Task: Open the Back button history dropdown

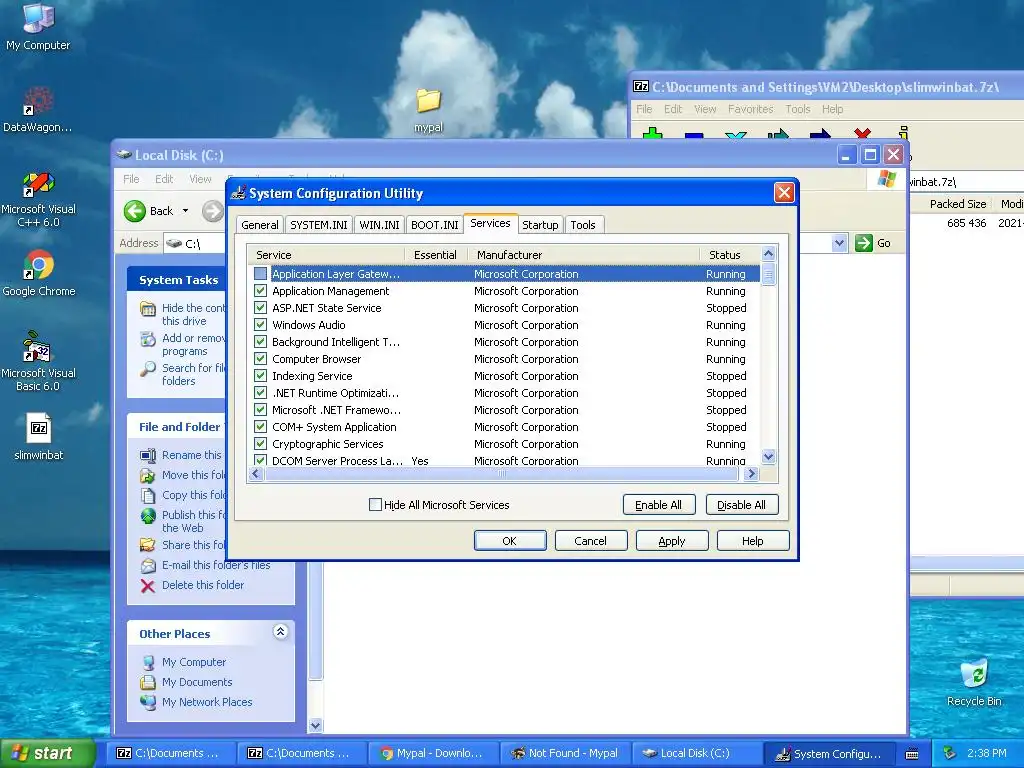Action: tap(185, 211)
